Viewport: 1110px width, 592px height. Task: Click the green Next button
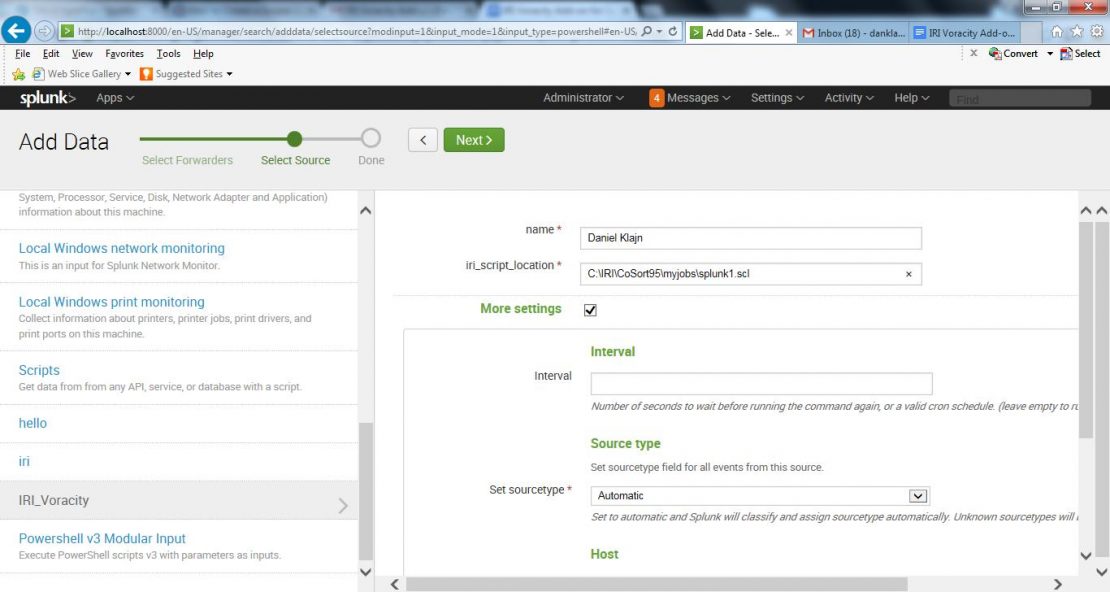474,140
